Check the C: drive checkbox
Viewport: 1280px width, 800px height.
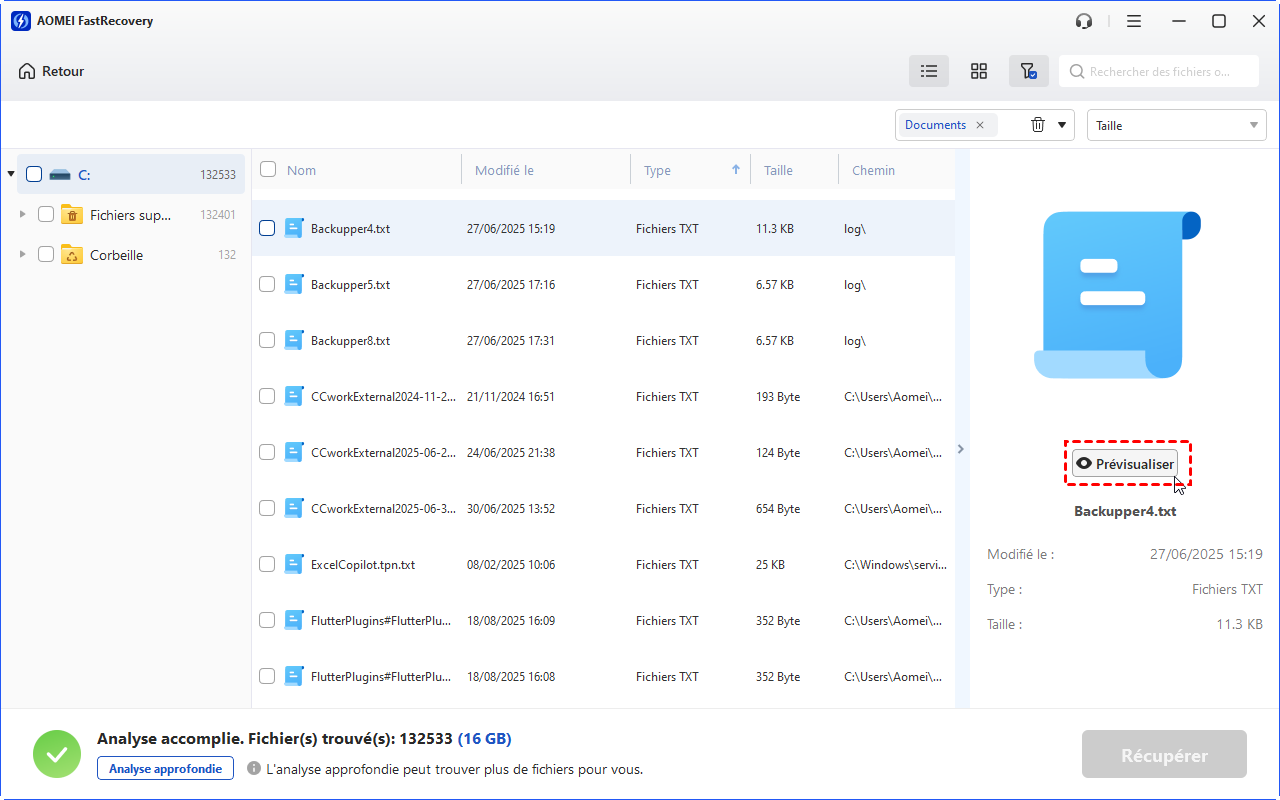34,174
